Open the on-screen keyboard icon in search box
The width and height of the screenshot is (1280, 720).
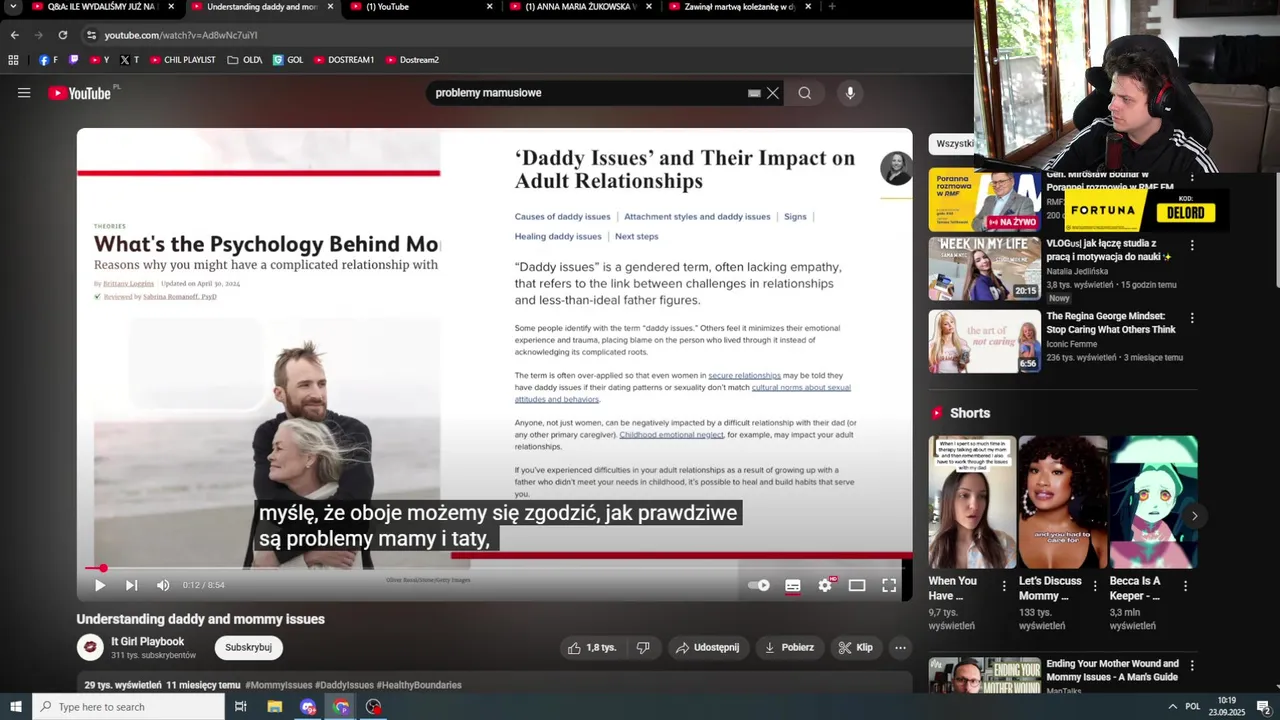tap(754, 93)
